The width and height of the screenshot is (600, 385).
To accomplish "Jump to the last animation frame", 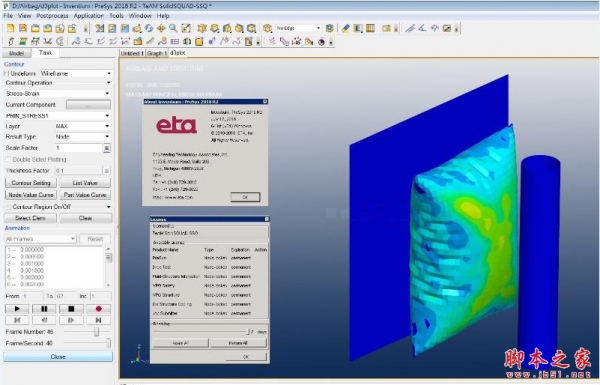I will 98,320.
